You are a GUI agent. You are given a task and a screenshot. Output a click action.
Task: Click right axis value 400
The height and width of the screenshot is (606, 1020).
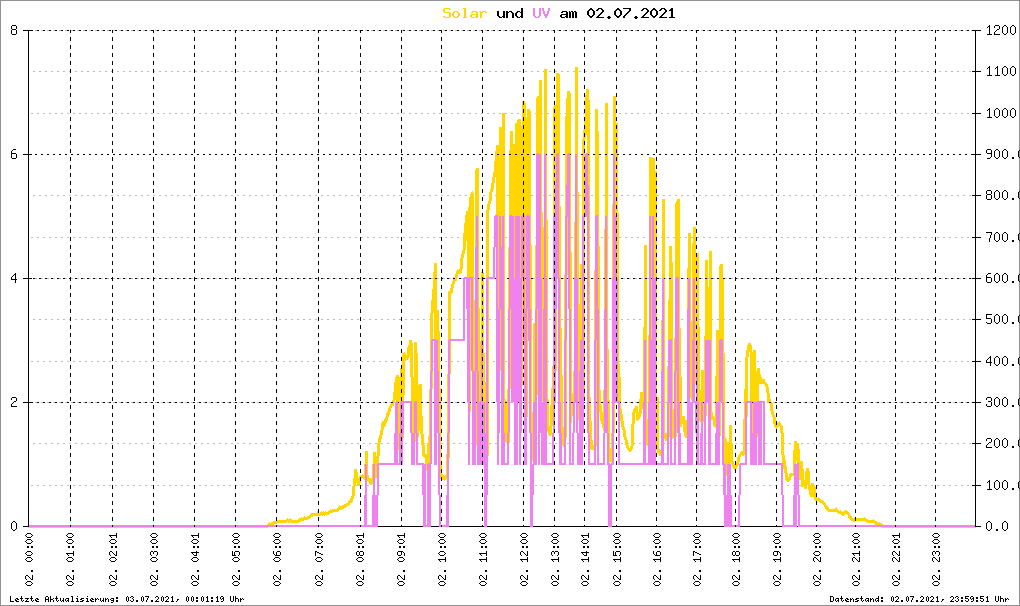click(1002, 361)
